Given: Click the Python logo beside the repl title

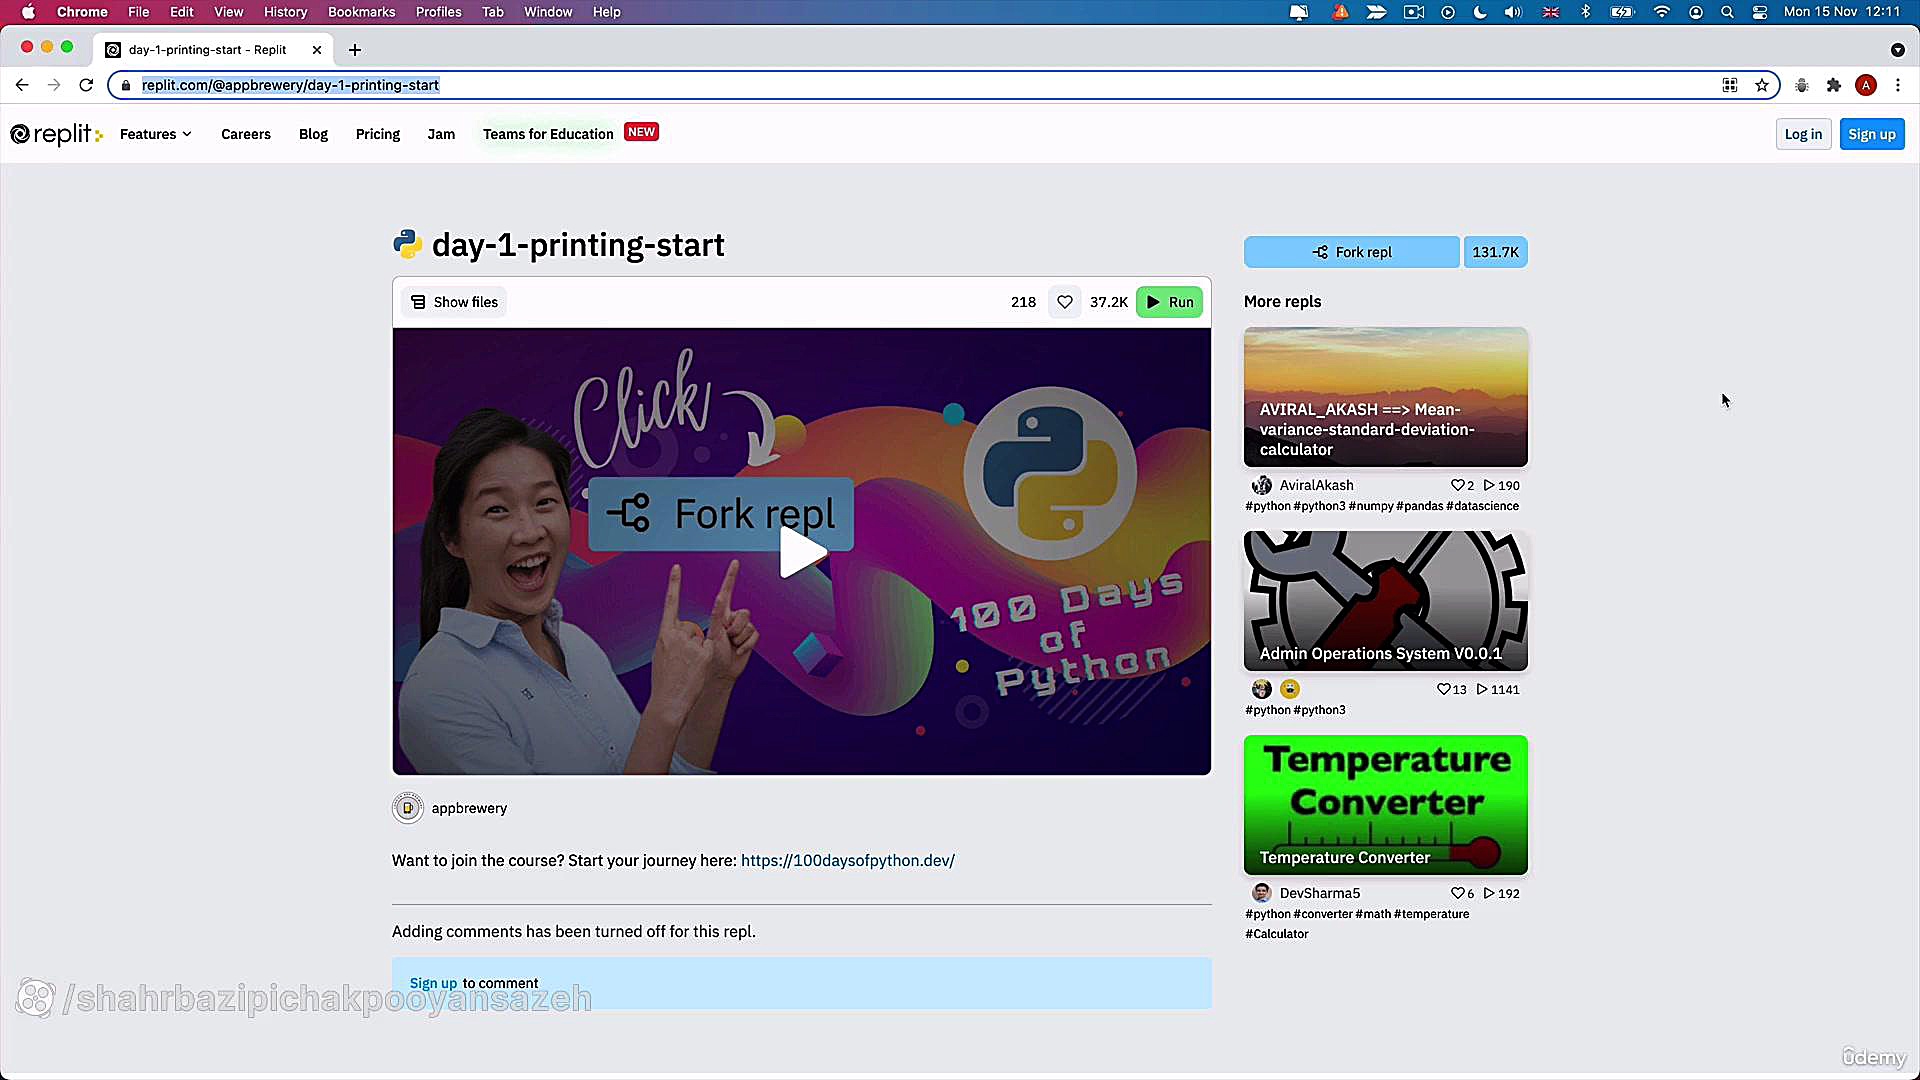Looking at the screenshot, I should coord(407,244).
